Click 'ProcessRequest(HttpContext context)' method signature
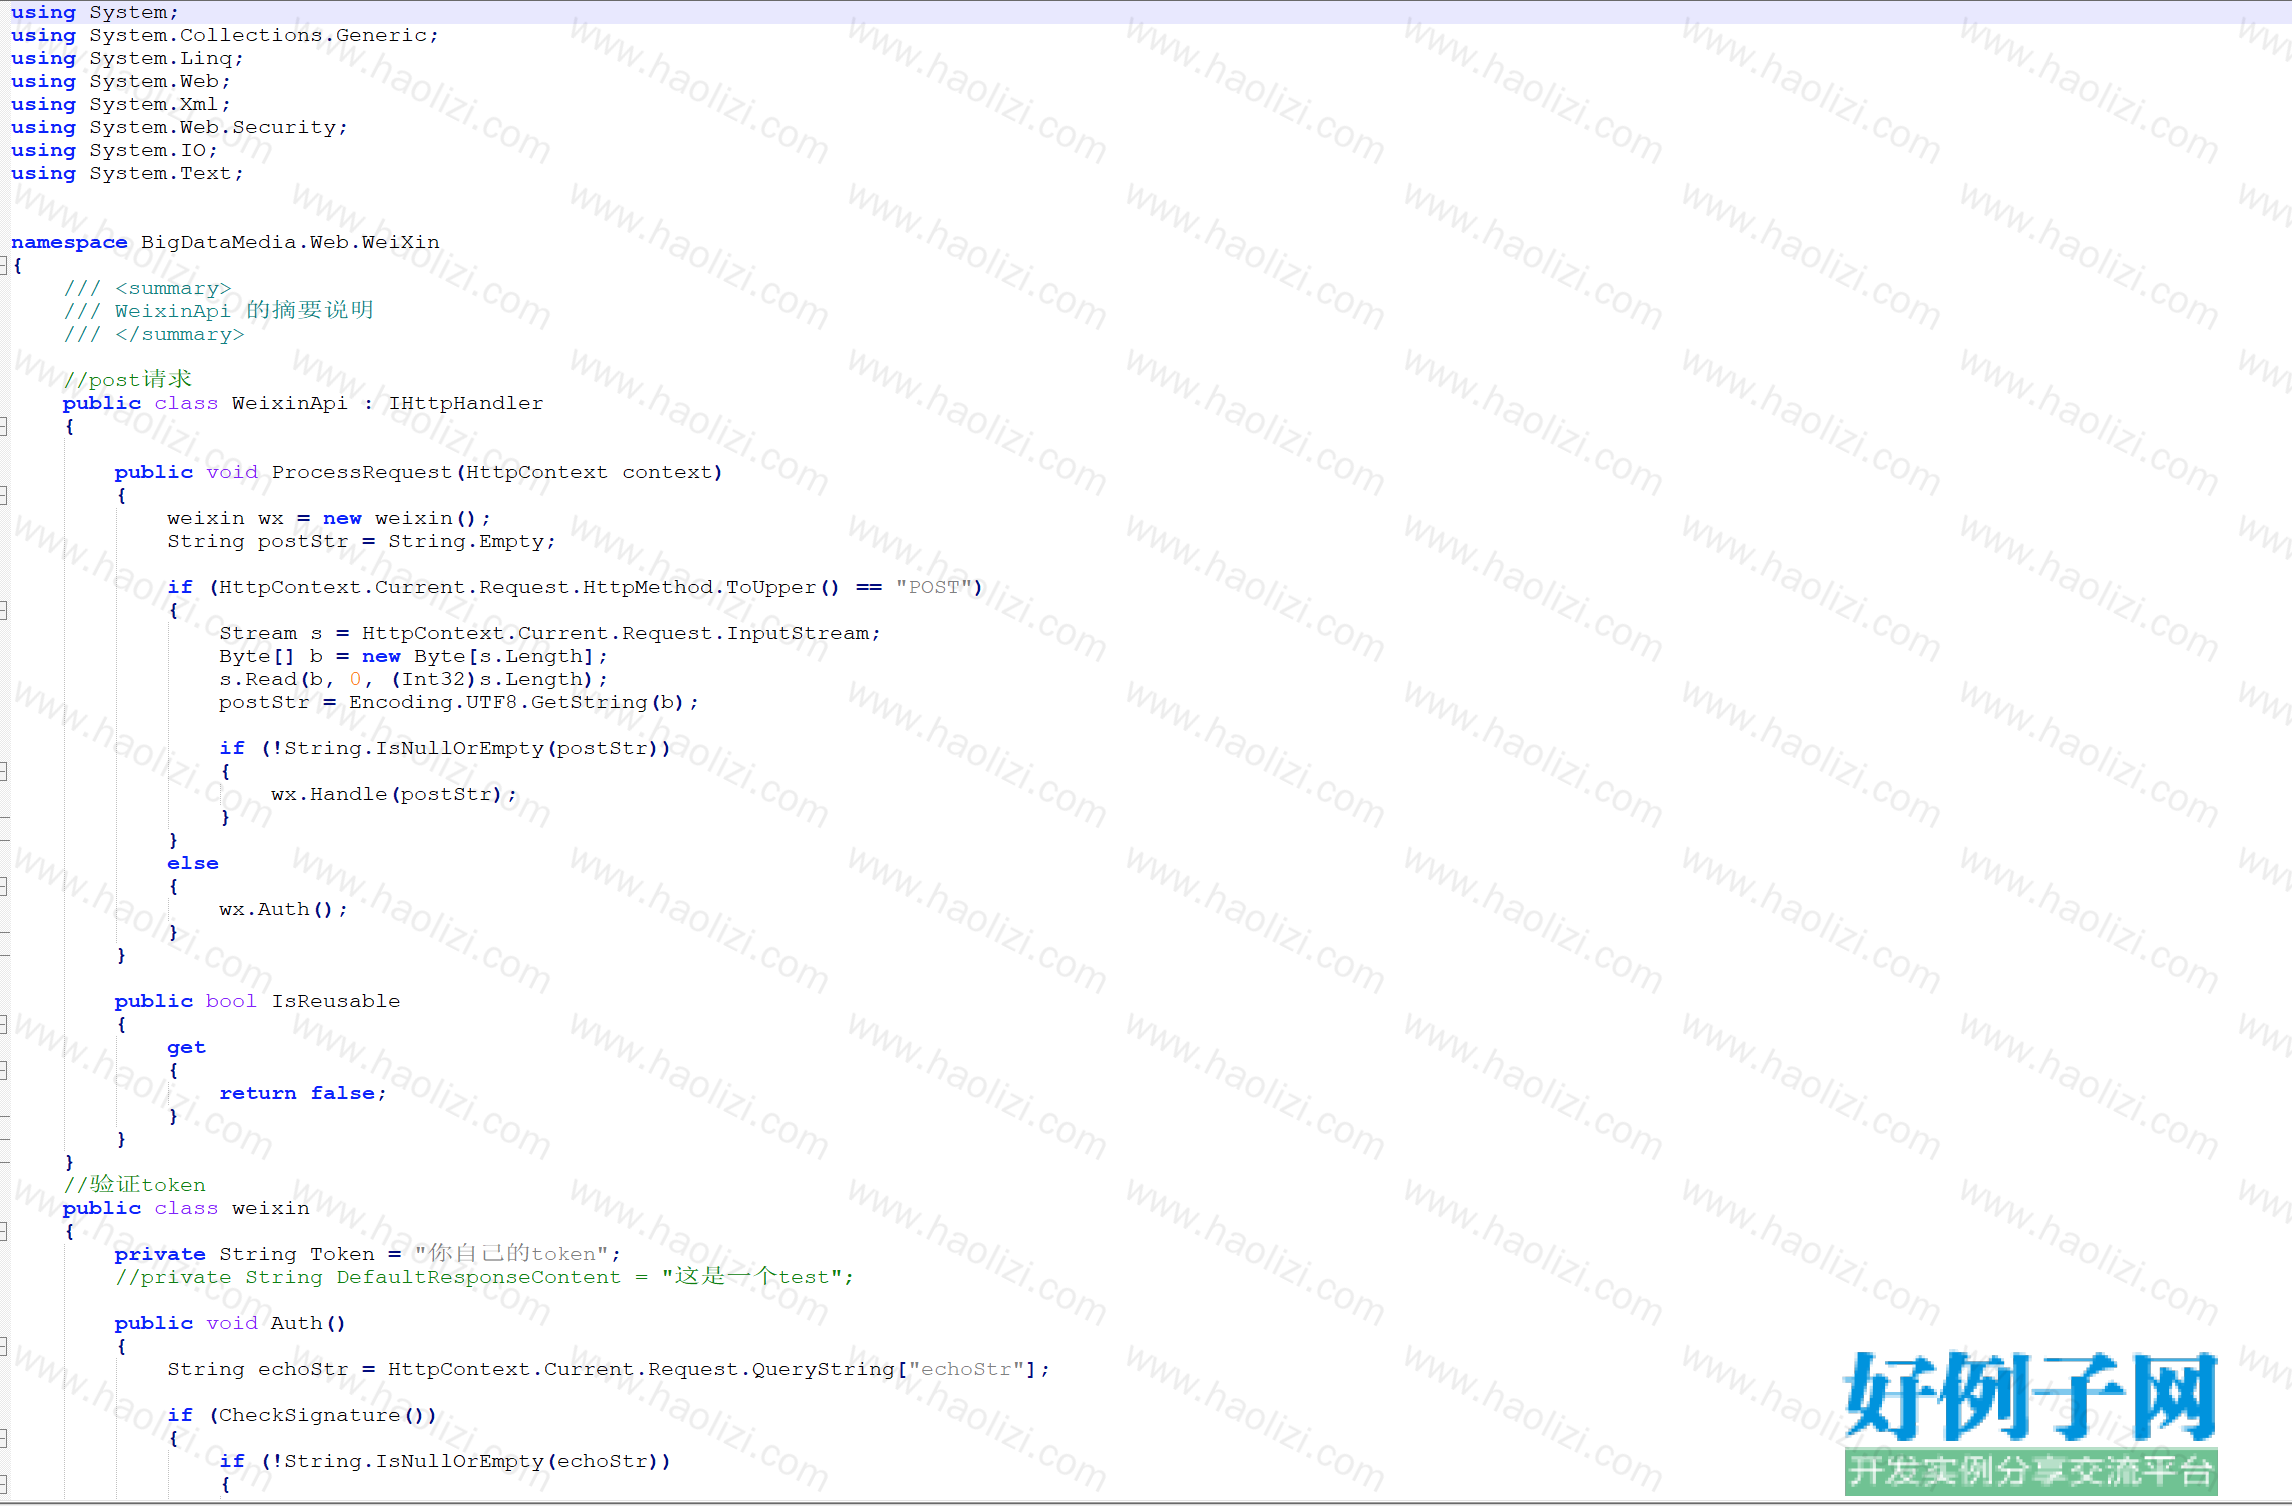This screenshot has height=1506, width=2292. [497, 472]
